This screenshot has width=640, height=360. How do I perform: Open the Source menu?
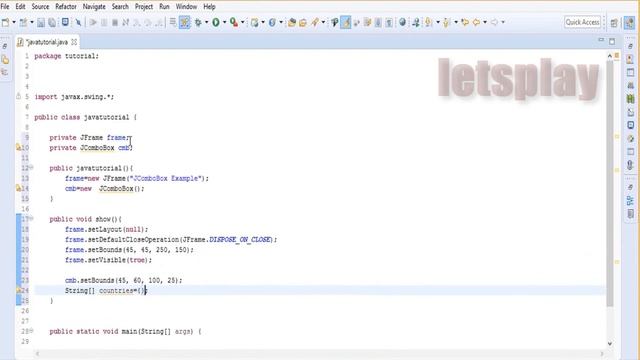[x=40, y=7]
